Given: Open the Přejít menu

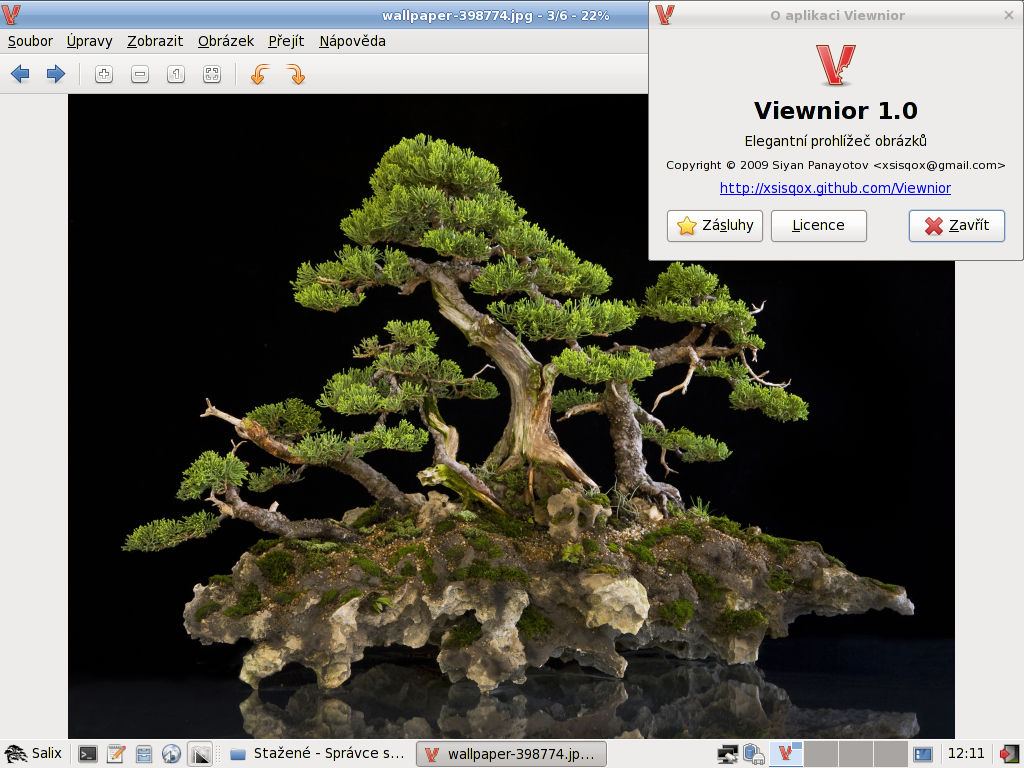Looking at the screenshot, I should click(x=286, y=41).
